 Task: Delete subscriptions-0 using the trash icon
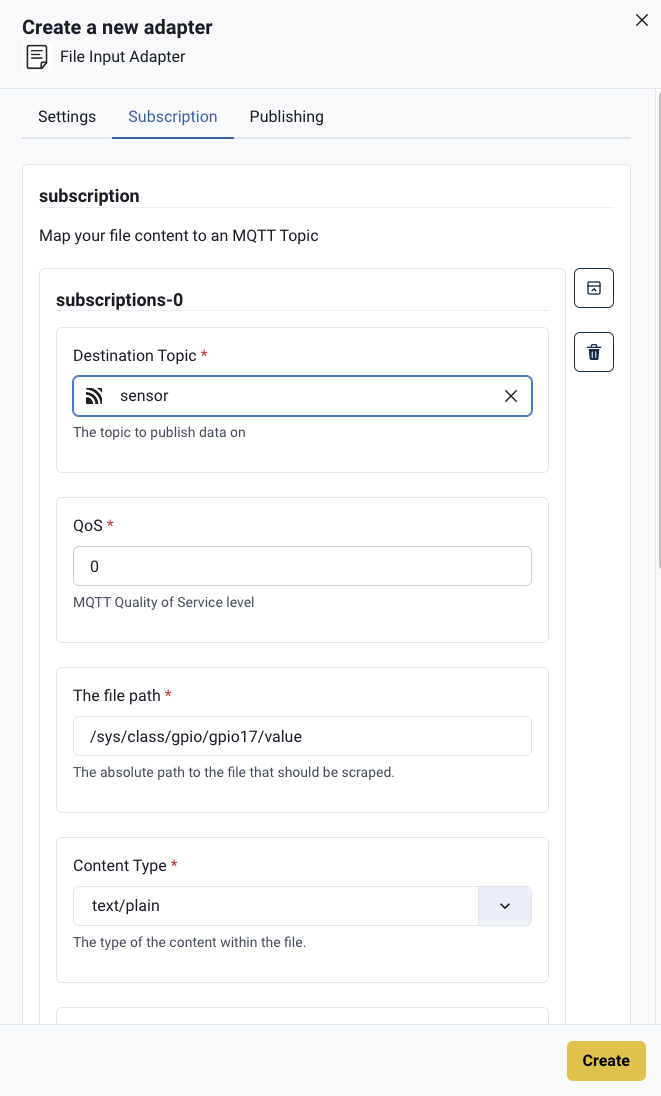coord(594,352)
